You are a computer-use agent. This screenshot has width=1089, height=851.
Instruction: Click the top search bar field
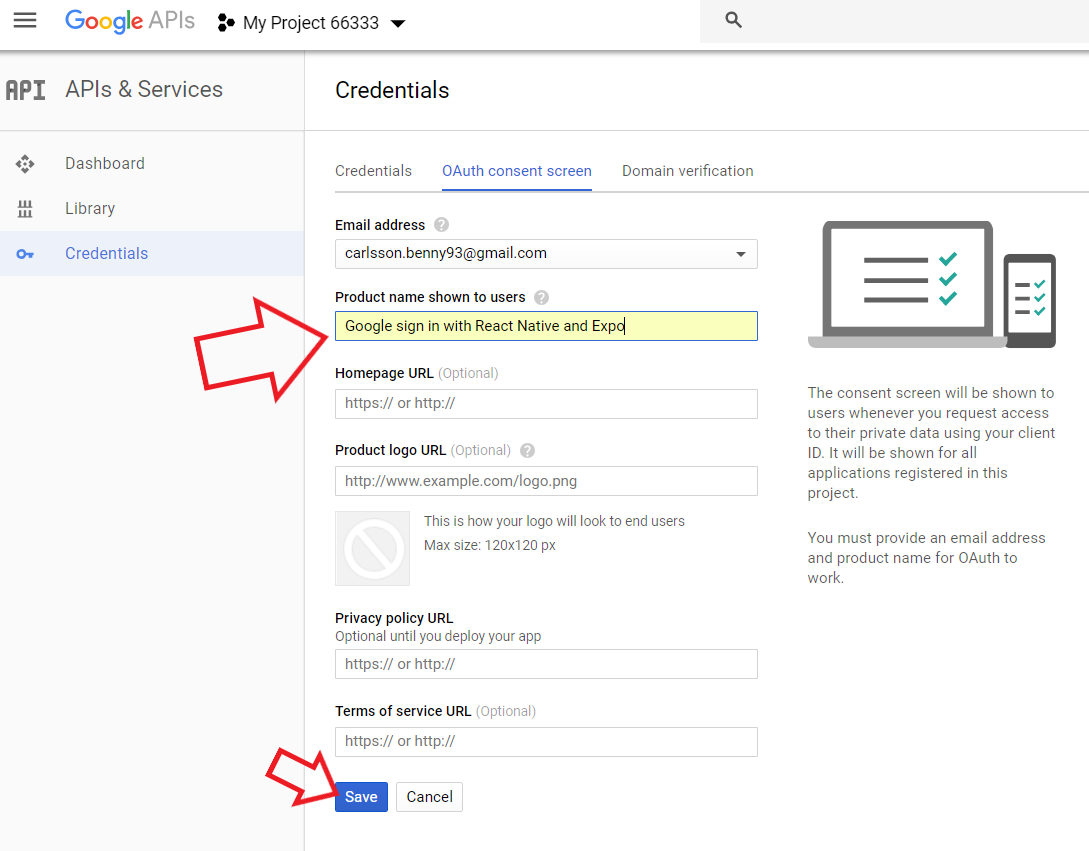[895, 21]
